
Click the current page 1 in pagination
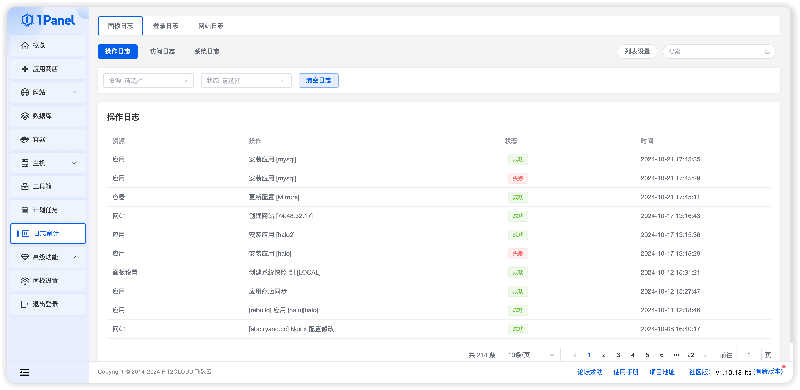click(x=589, y=355)
